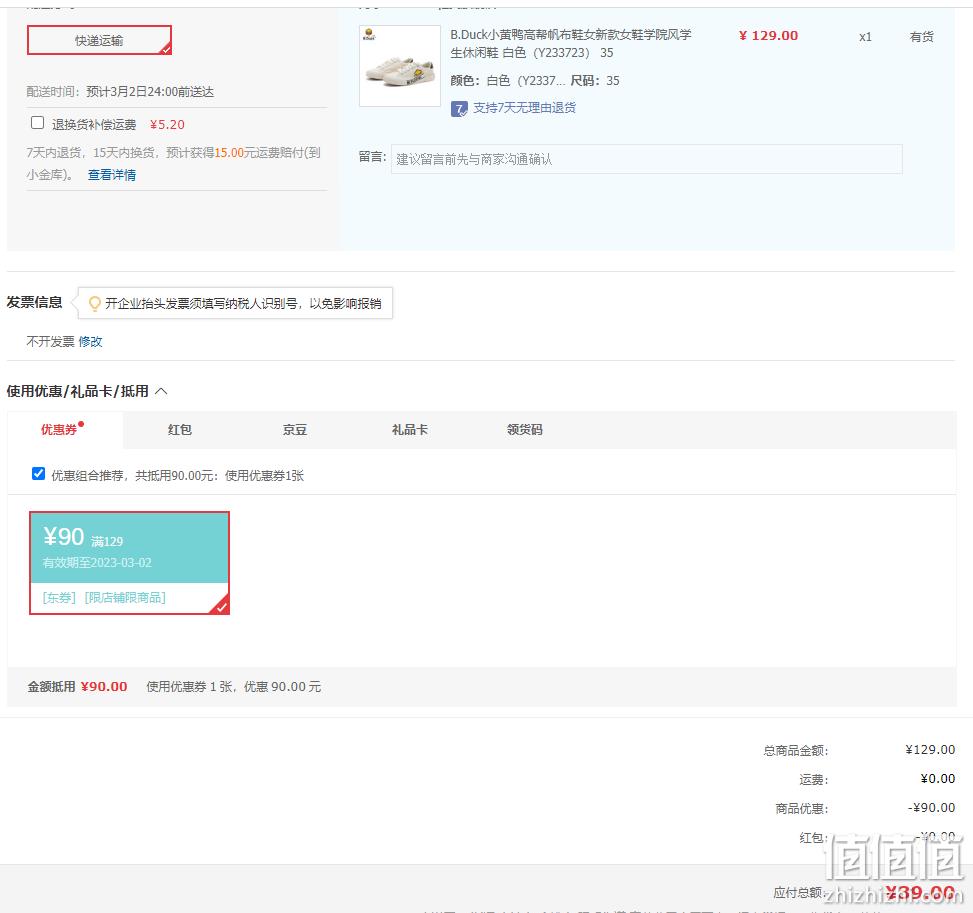973x913 pixels.
Task: Switch to the 红包 tab
Action: (180, 430)
